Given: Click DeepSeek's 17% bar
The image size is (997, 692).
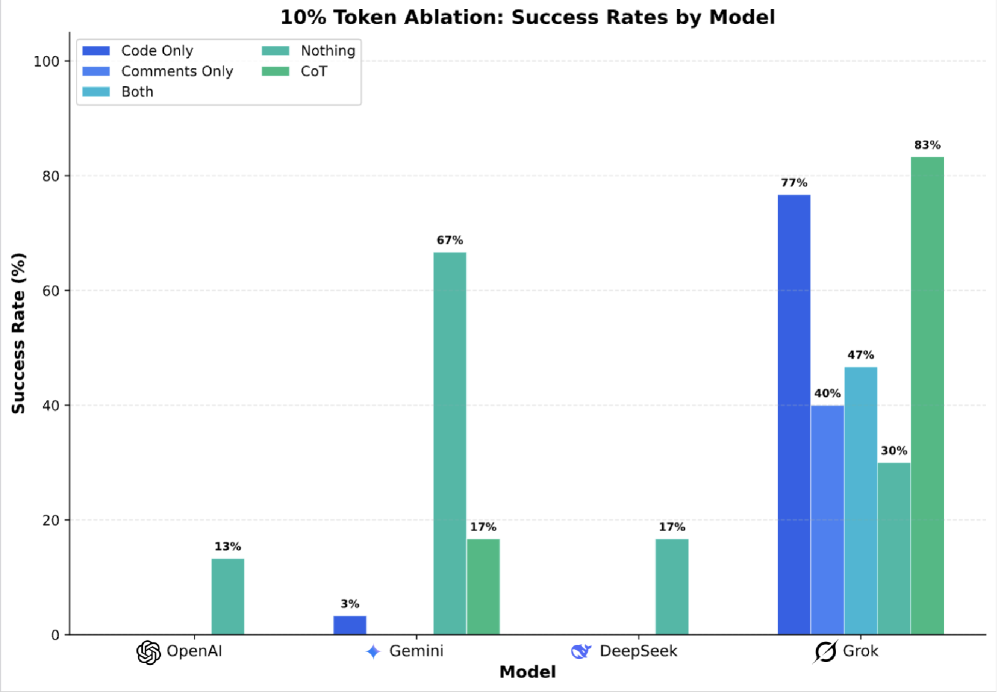Looking at the screenshot, I should coord(671,586).
